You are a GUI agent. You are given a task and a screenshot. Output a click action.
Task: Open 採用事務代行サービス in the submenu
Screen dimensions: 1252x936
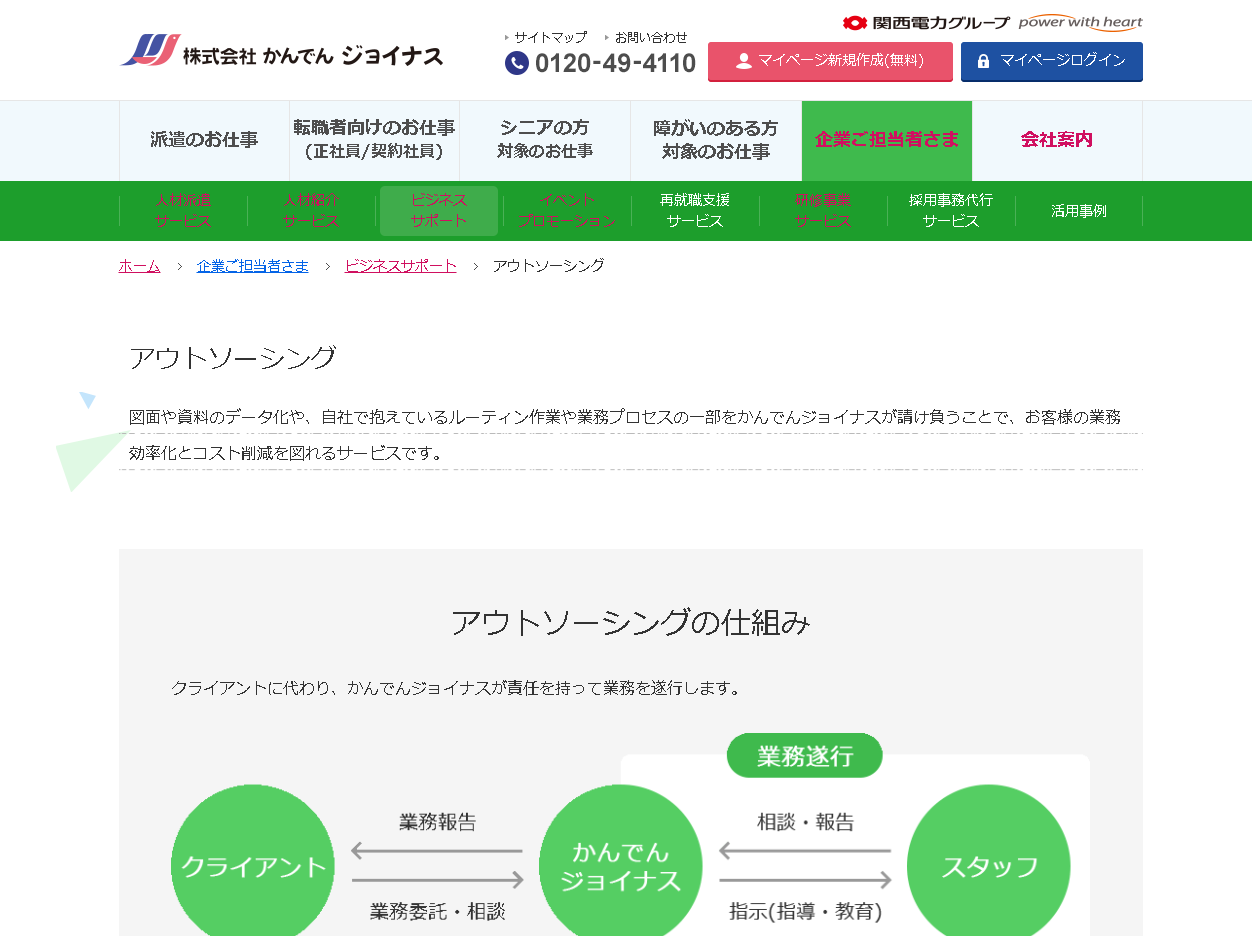pyautogui.click(x=951, y=211)
